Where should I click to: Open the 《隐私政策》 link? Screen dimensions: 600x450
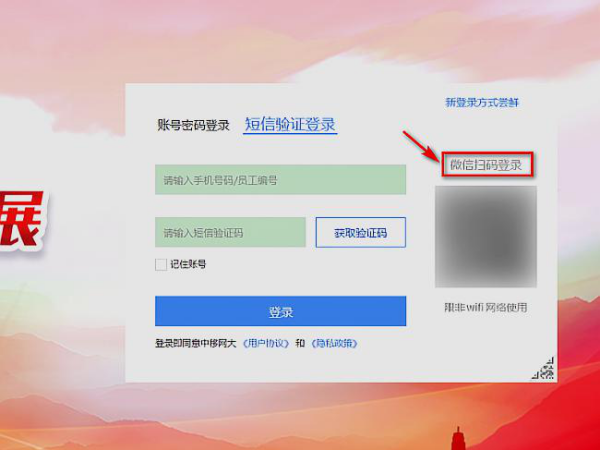(x=334, y=343)
